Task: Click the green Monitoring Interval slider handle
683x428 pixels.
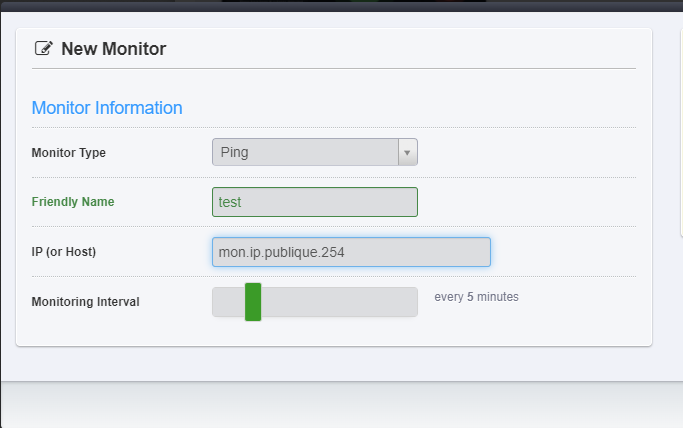Action: point(253,301)
